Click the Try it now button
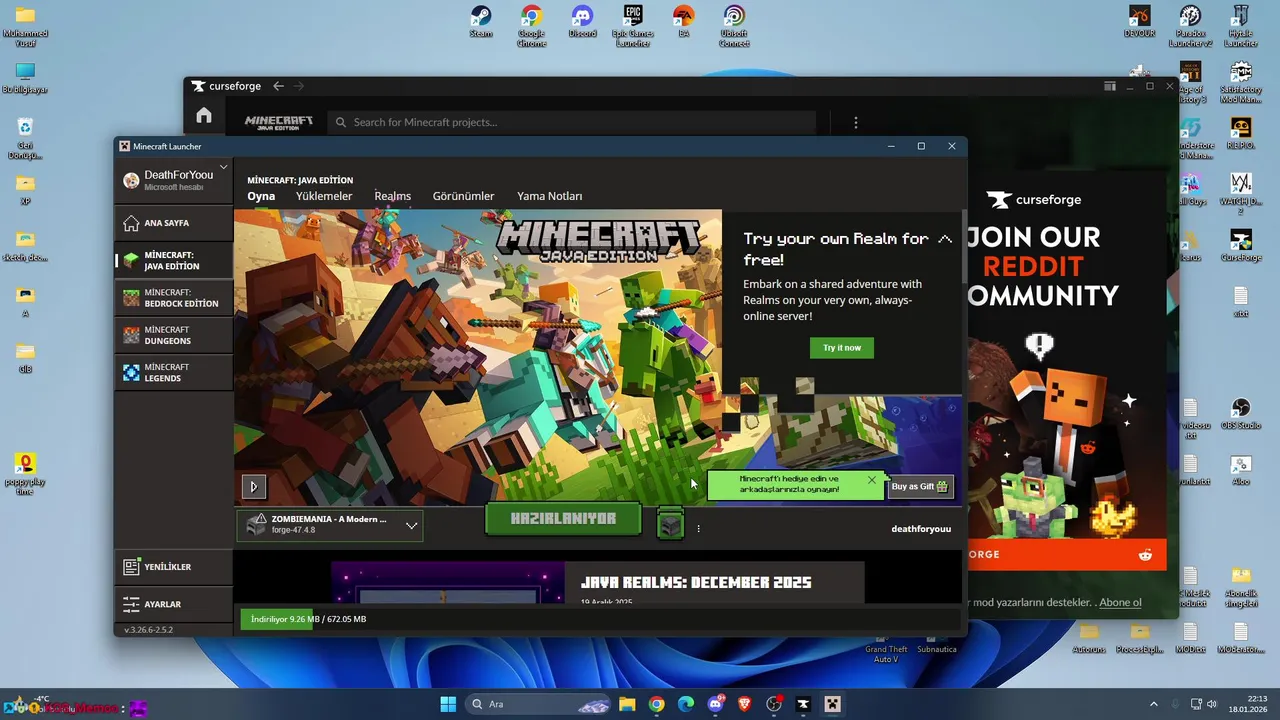Screen dimensions: 1280x720 point(842,348)
